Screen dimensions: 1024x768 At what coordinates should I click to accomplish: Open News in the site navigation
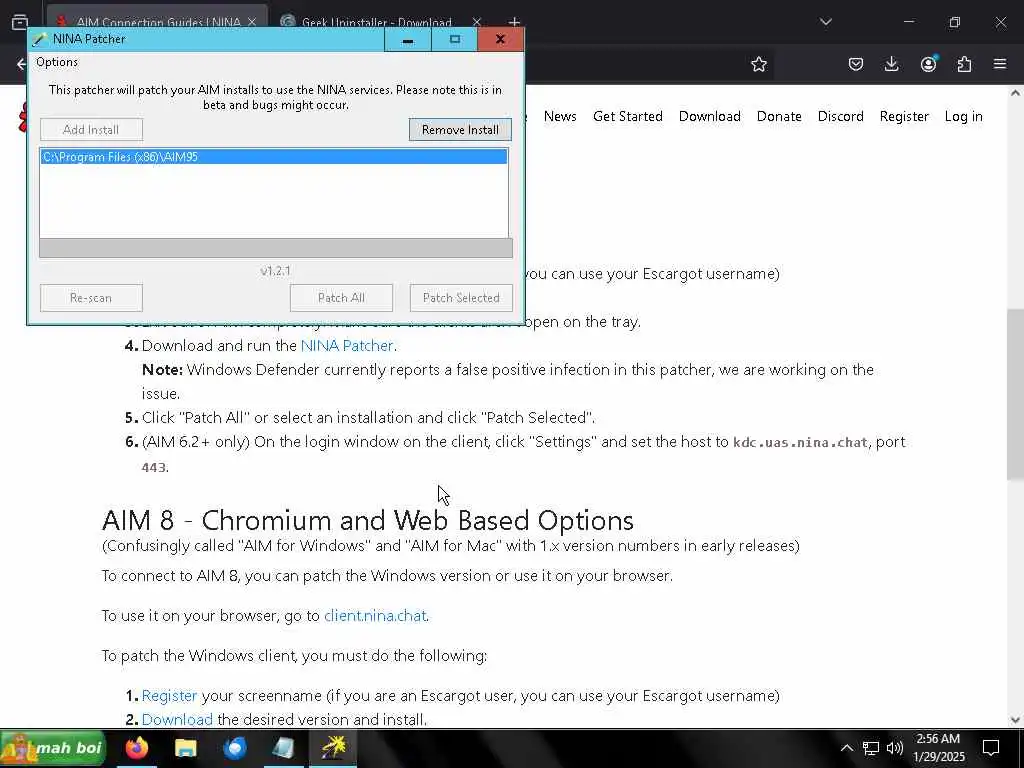pos(560,116)
